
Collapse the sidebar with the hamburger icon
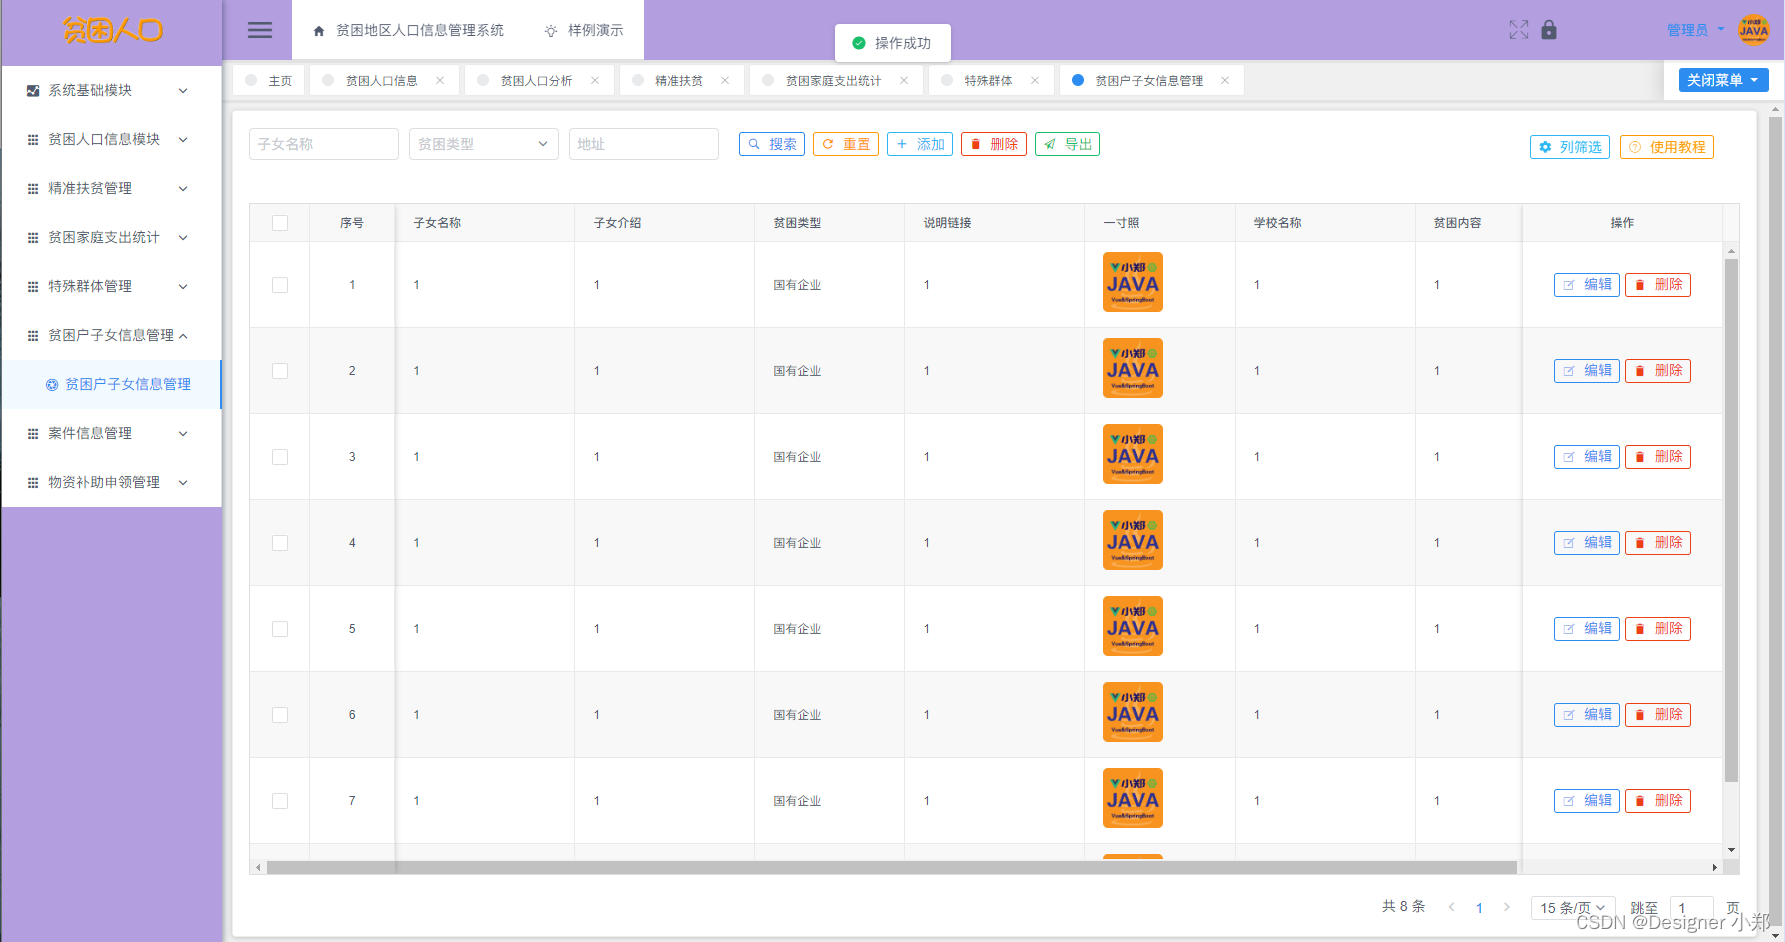[x=260, y=30]
